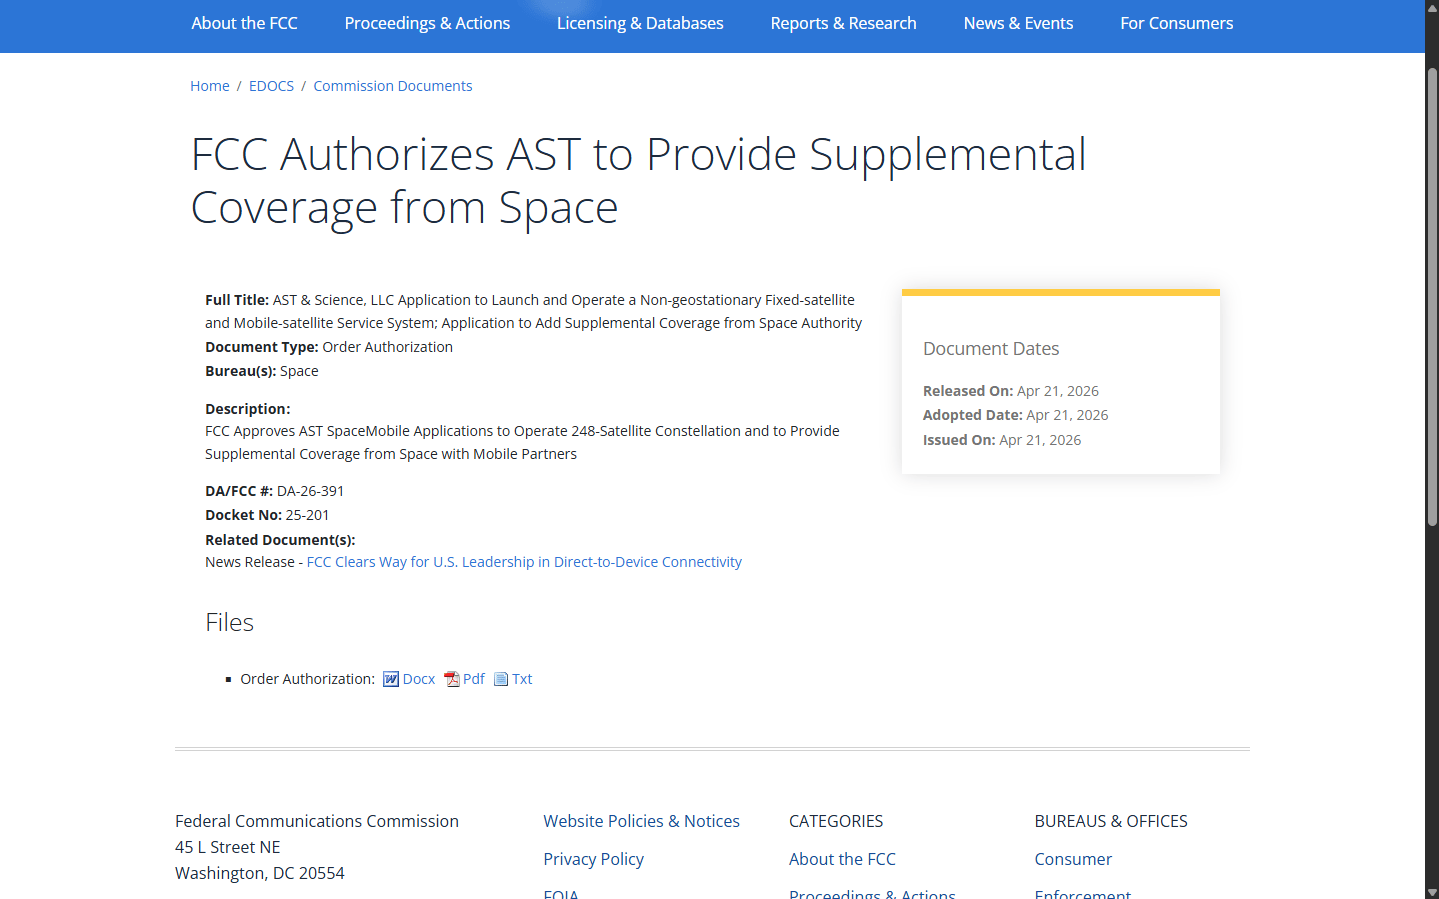The height and width of the screenshot is (899, 1439).
Task: Open the PDF file icon
Action: coord(452,680)
